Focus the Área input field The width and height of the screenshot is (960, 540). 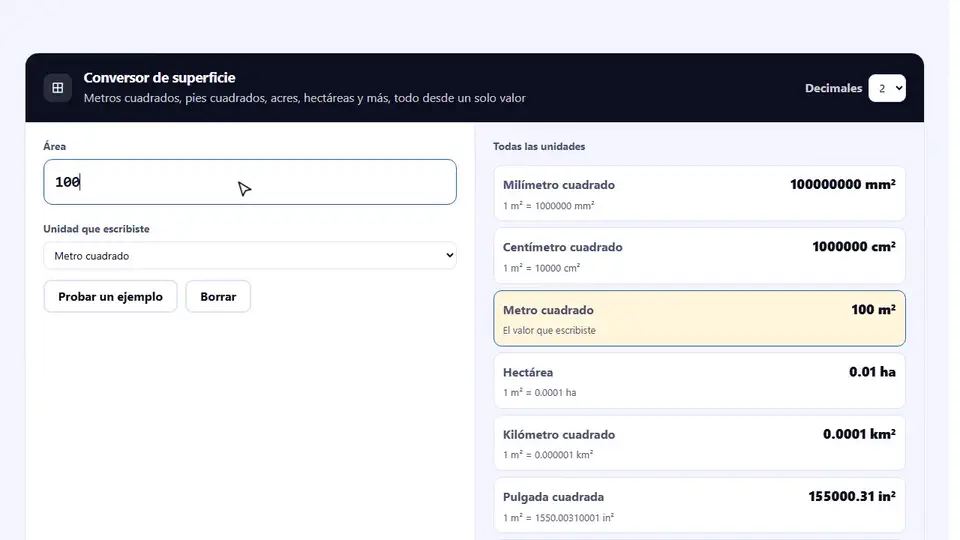point(250,182)
